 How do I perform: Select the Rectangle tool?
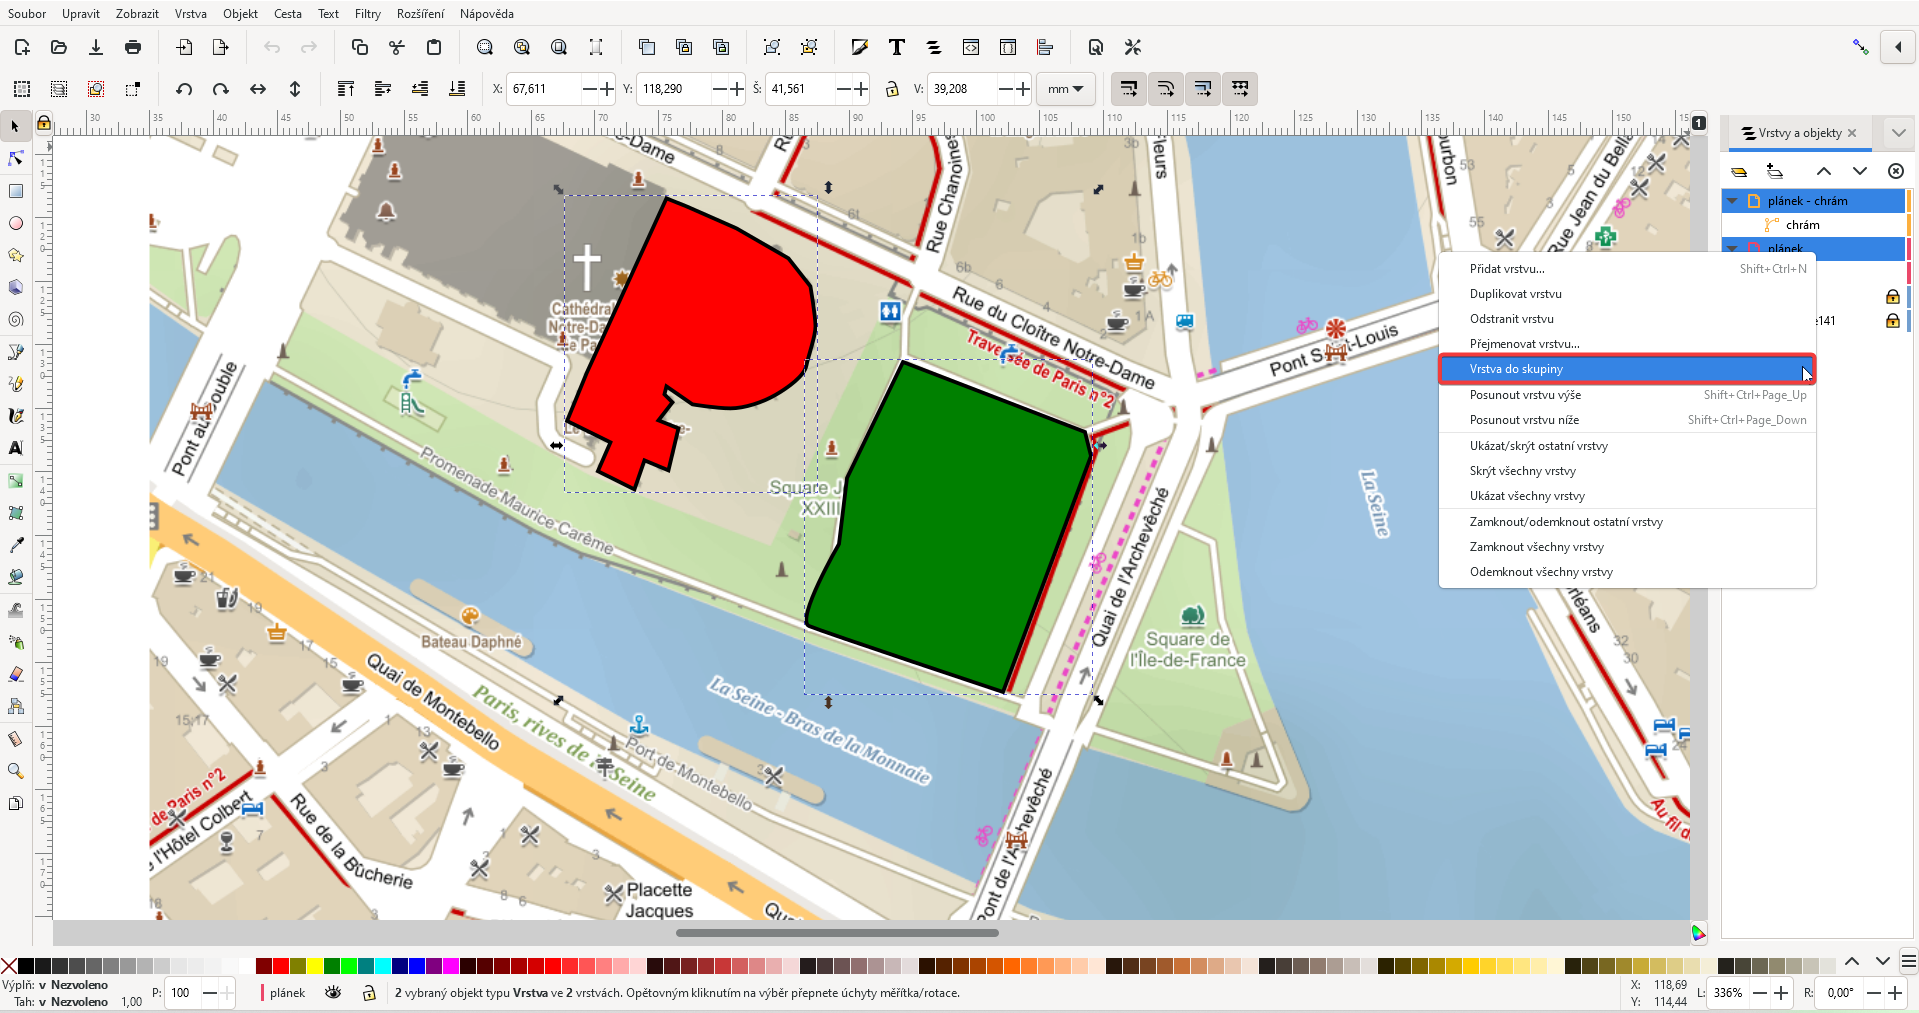point(16,191)
